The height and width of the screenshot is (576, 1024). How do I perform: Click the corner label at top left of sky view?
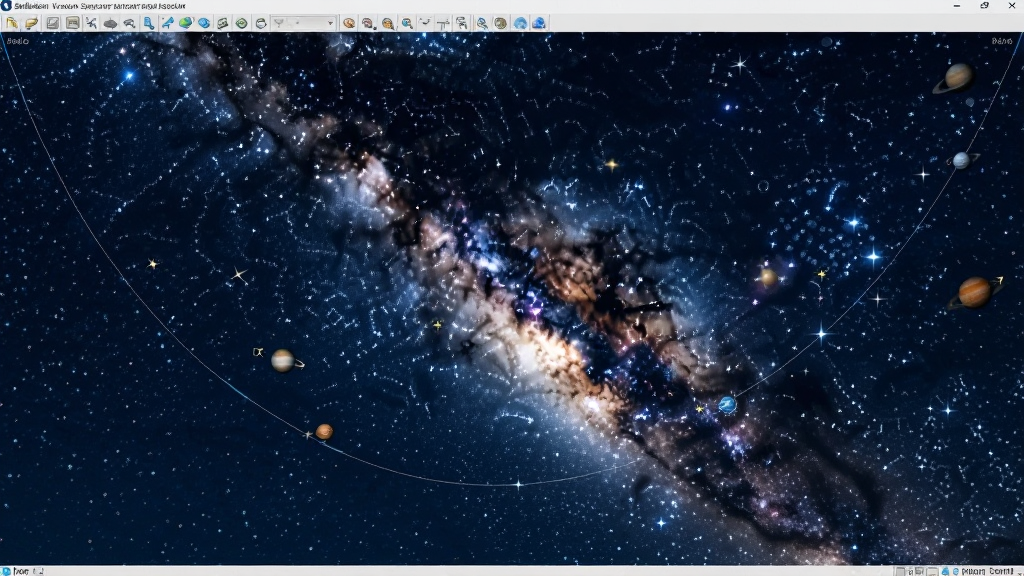(x=18, y=41)
